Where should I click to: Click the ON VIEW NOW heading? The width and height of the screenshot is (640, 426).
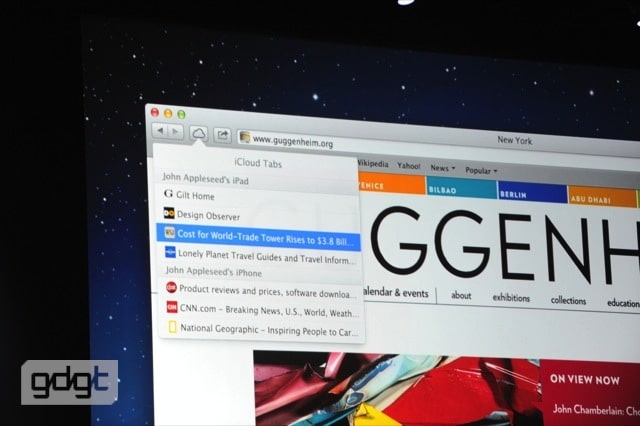click(x=584, y=379)
